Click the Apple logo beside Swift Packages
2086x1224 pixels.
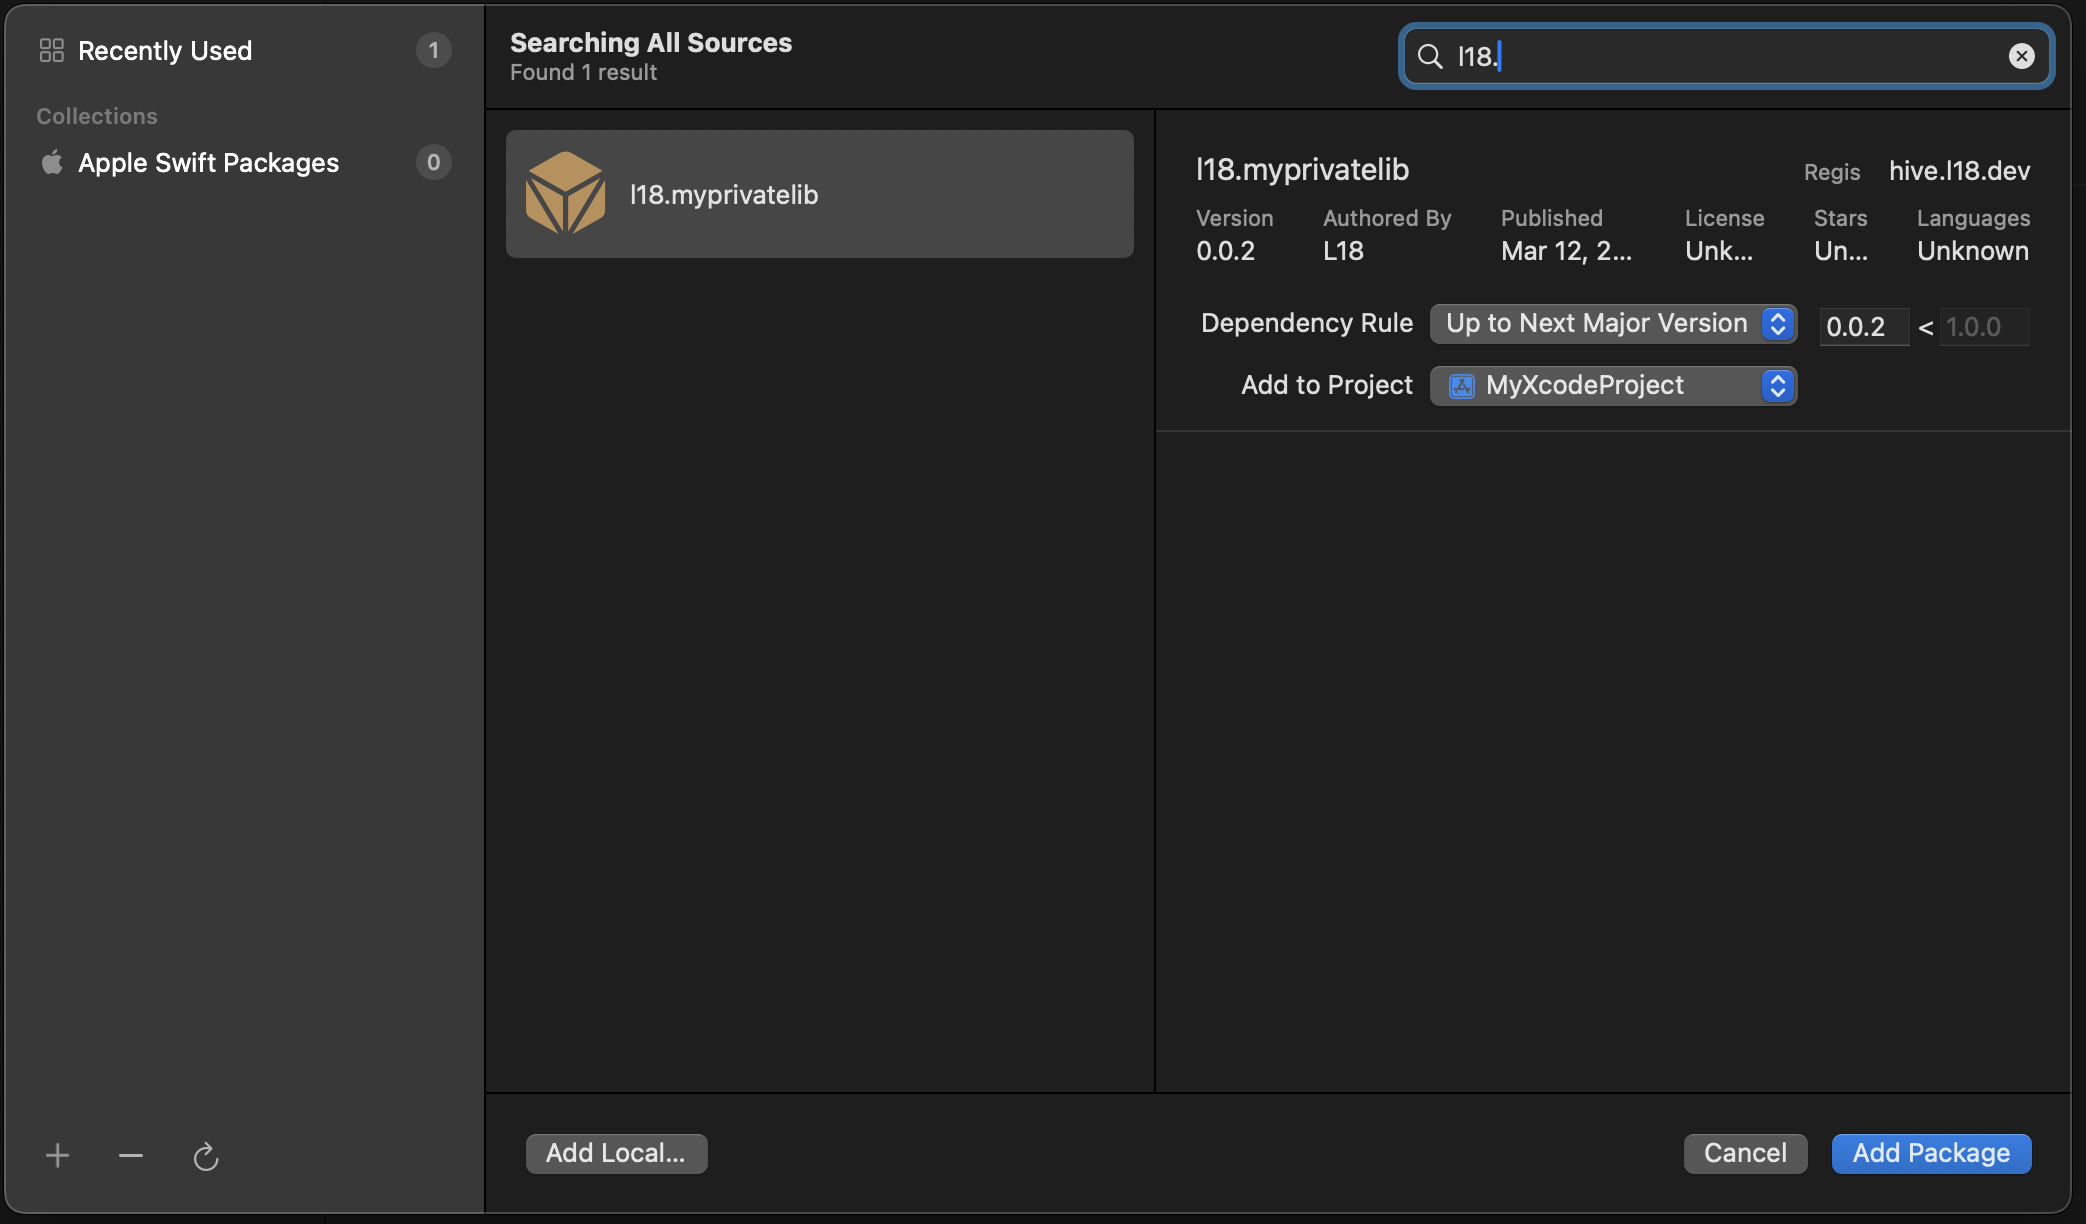(x=52, y=162)
